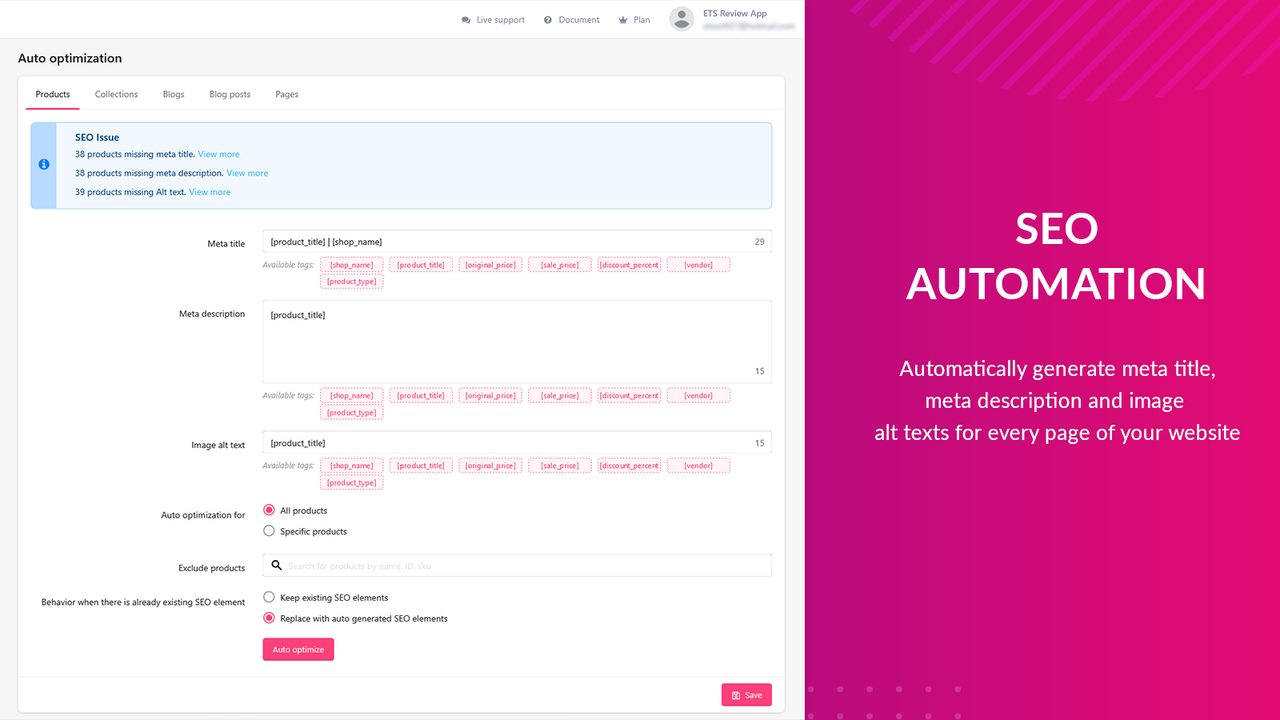Click View more for missing Alt text

209,191
